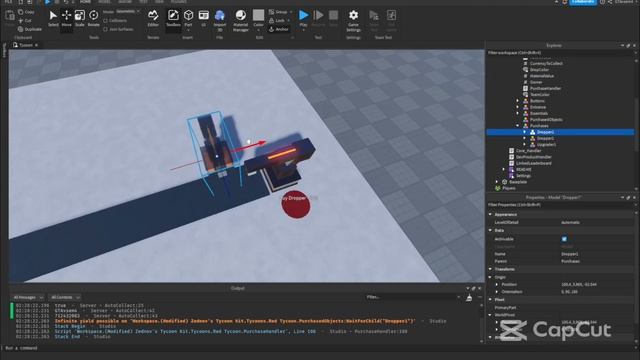
Task: Open the Toolbox panel
Action: pos(173,18)
